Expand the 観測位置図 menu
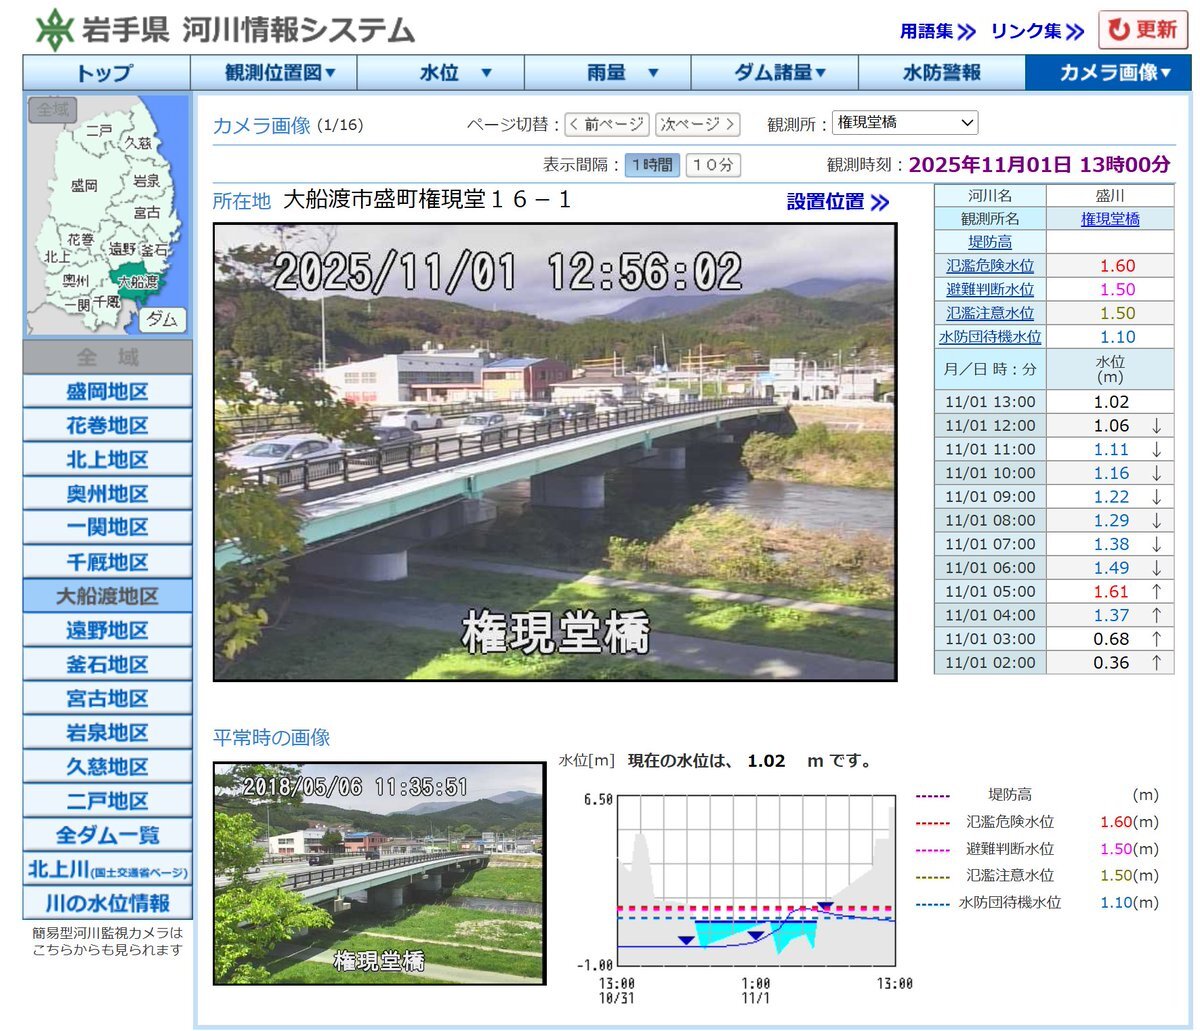 click(x=274, y=73)
